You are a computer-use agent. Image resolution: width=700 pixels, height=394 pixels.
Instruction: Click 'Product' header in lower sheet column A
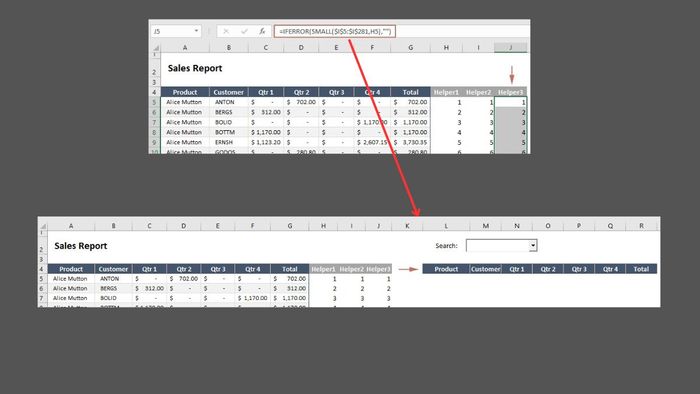pyautogui.click(x=71, y=269)
